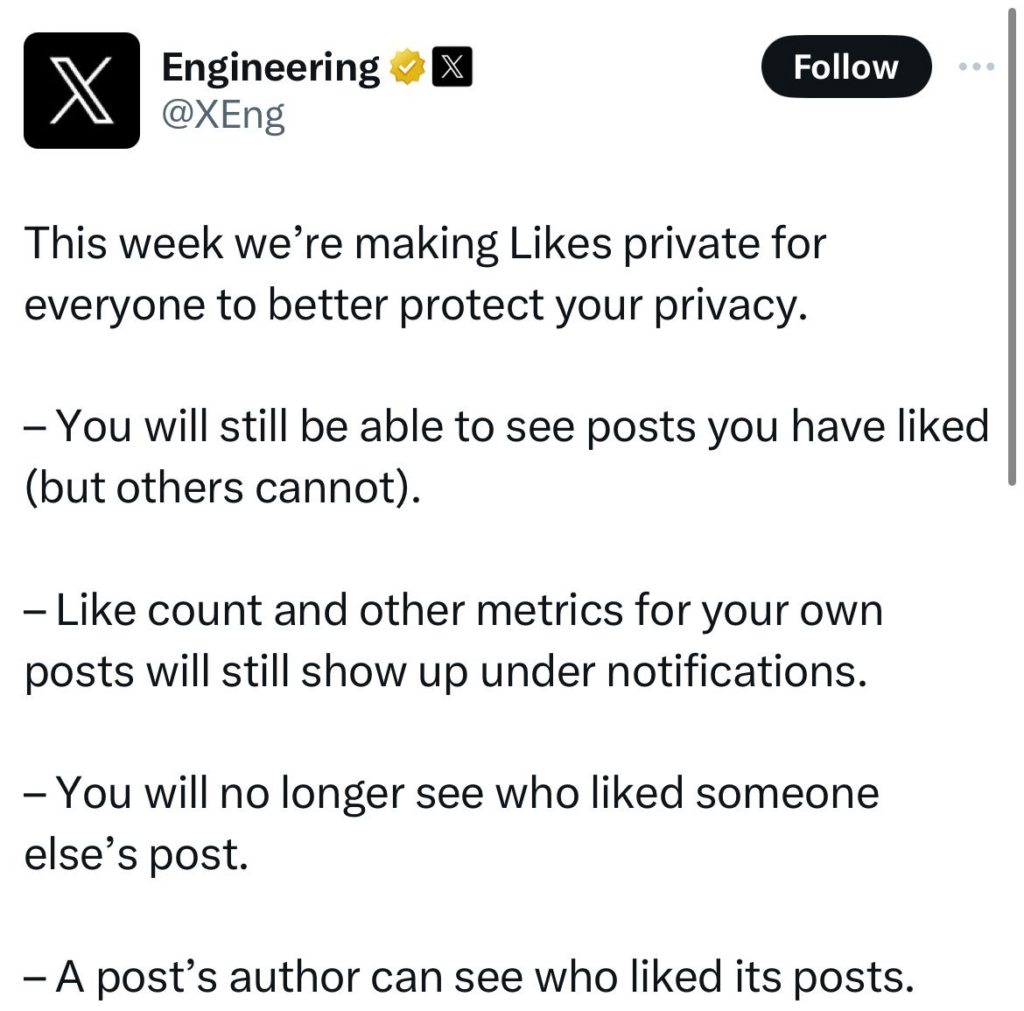The image size is (1024, 1011).
Task: Click the gold verified checkmark badge
Action: pos(408,67)
